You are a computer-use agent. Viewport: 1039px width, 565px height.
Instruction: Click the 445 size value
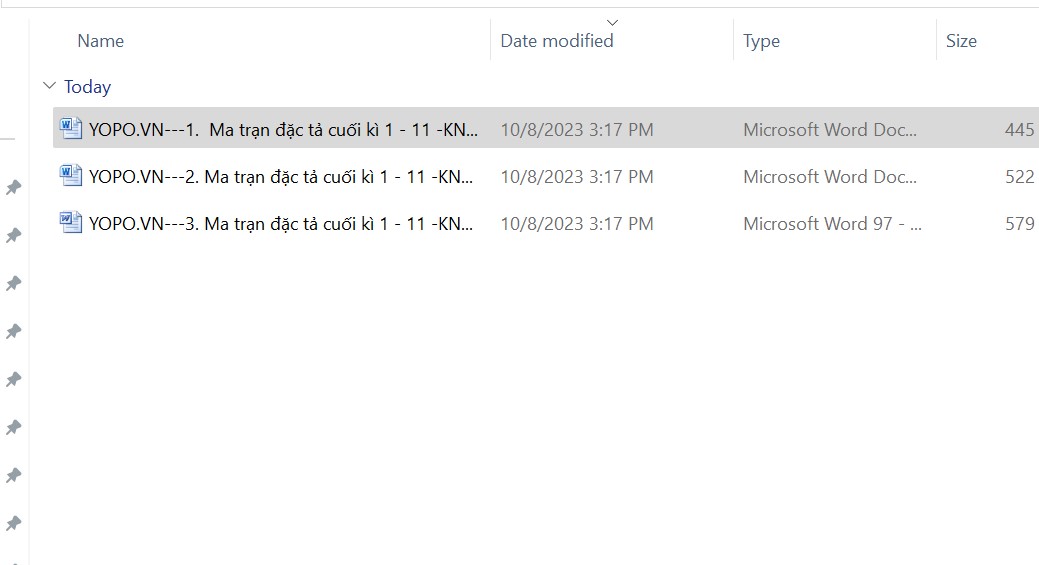coord(1019,129)
